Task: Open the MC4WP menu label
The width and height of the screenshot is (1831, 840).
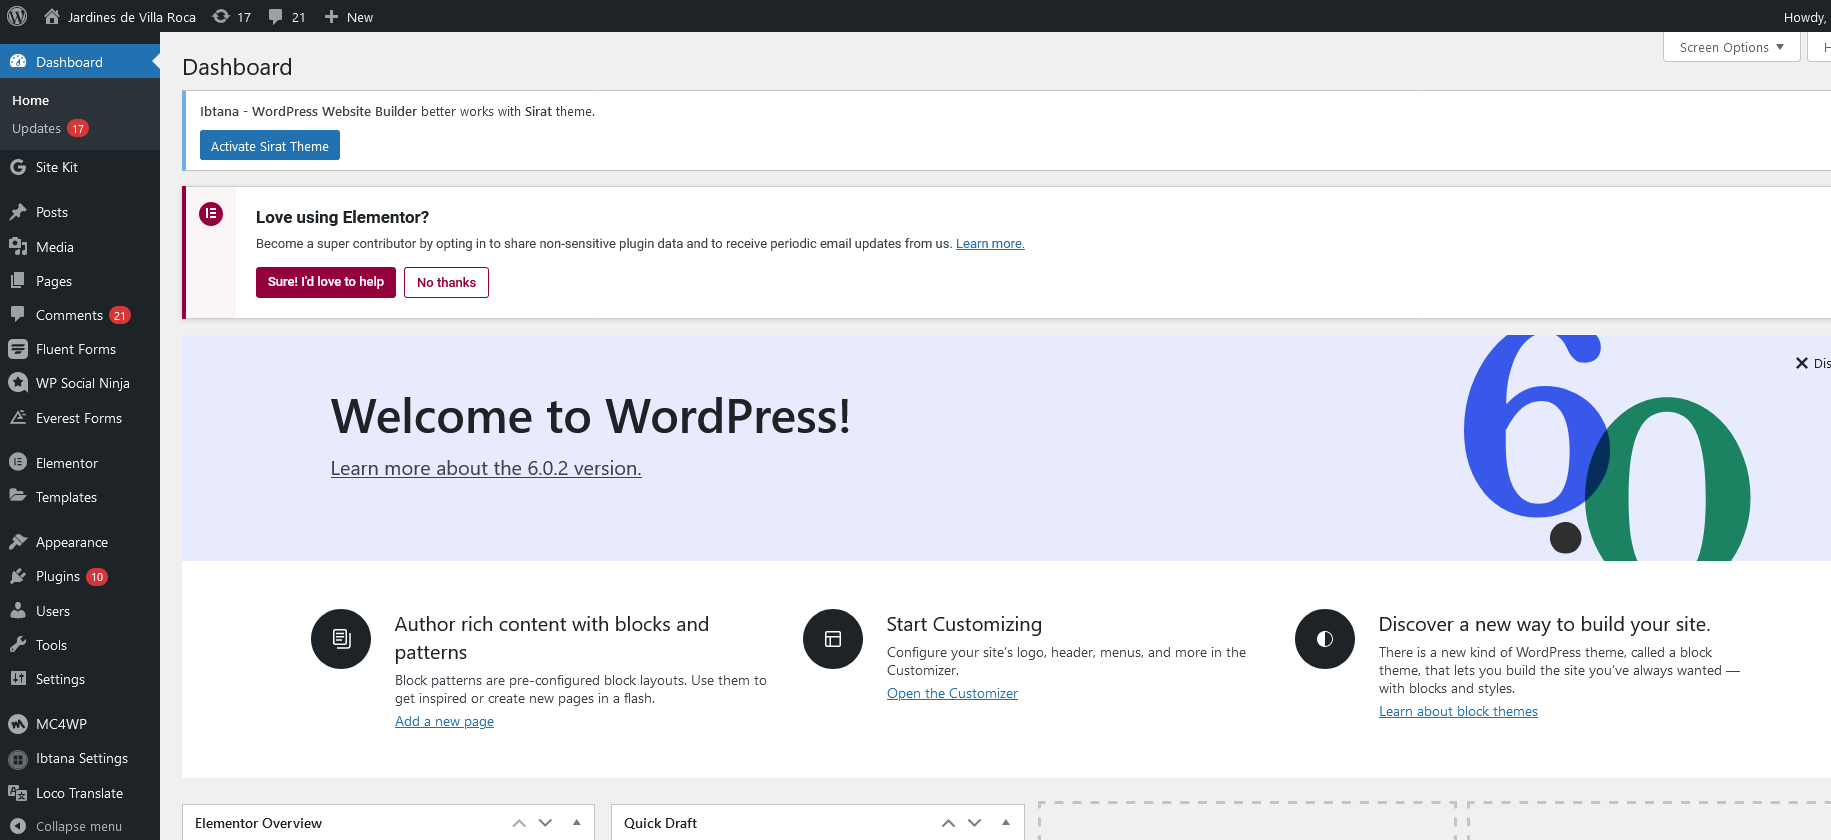Action: [61, 724]
